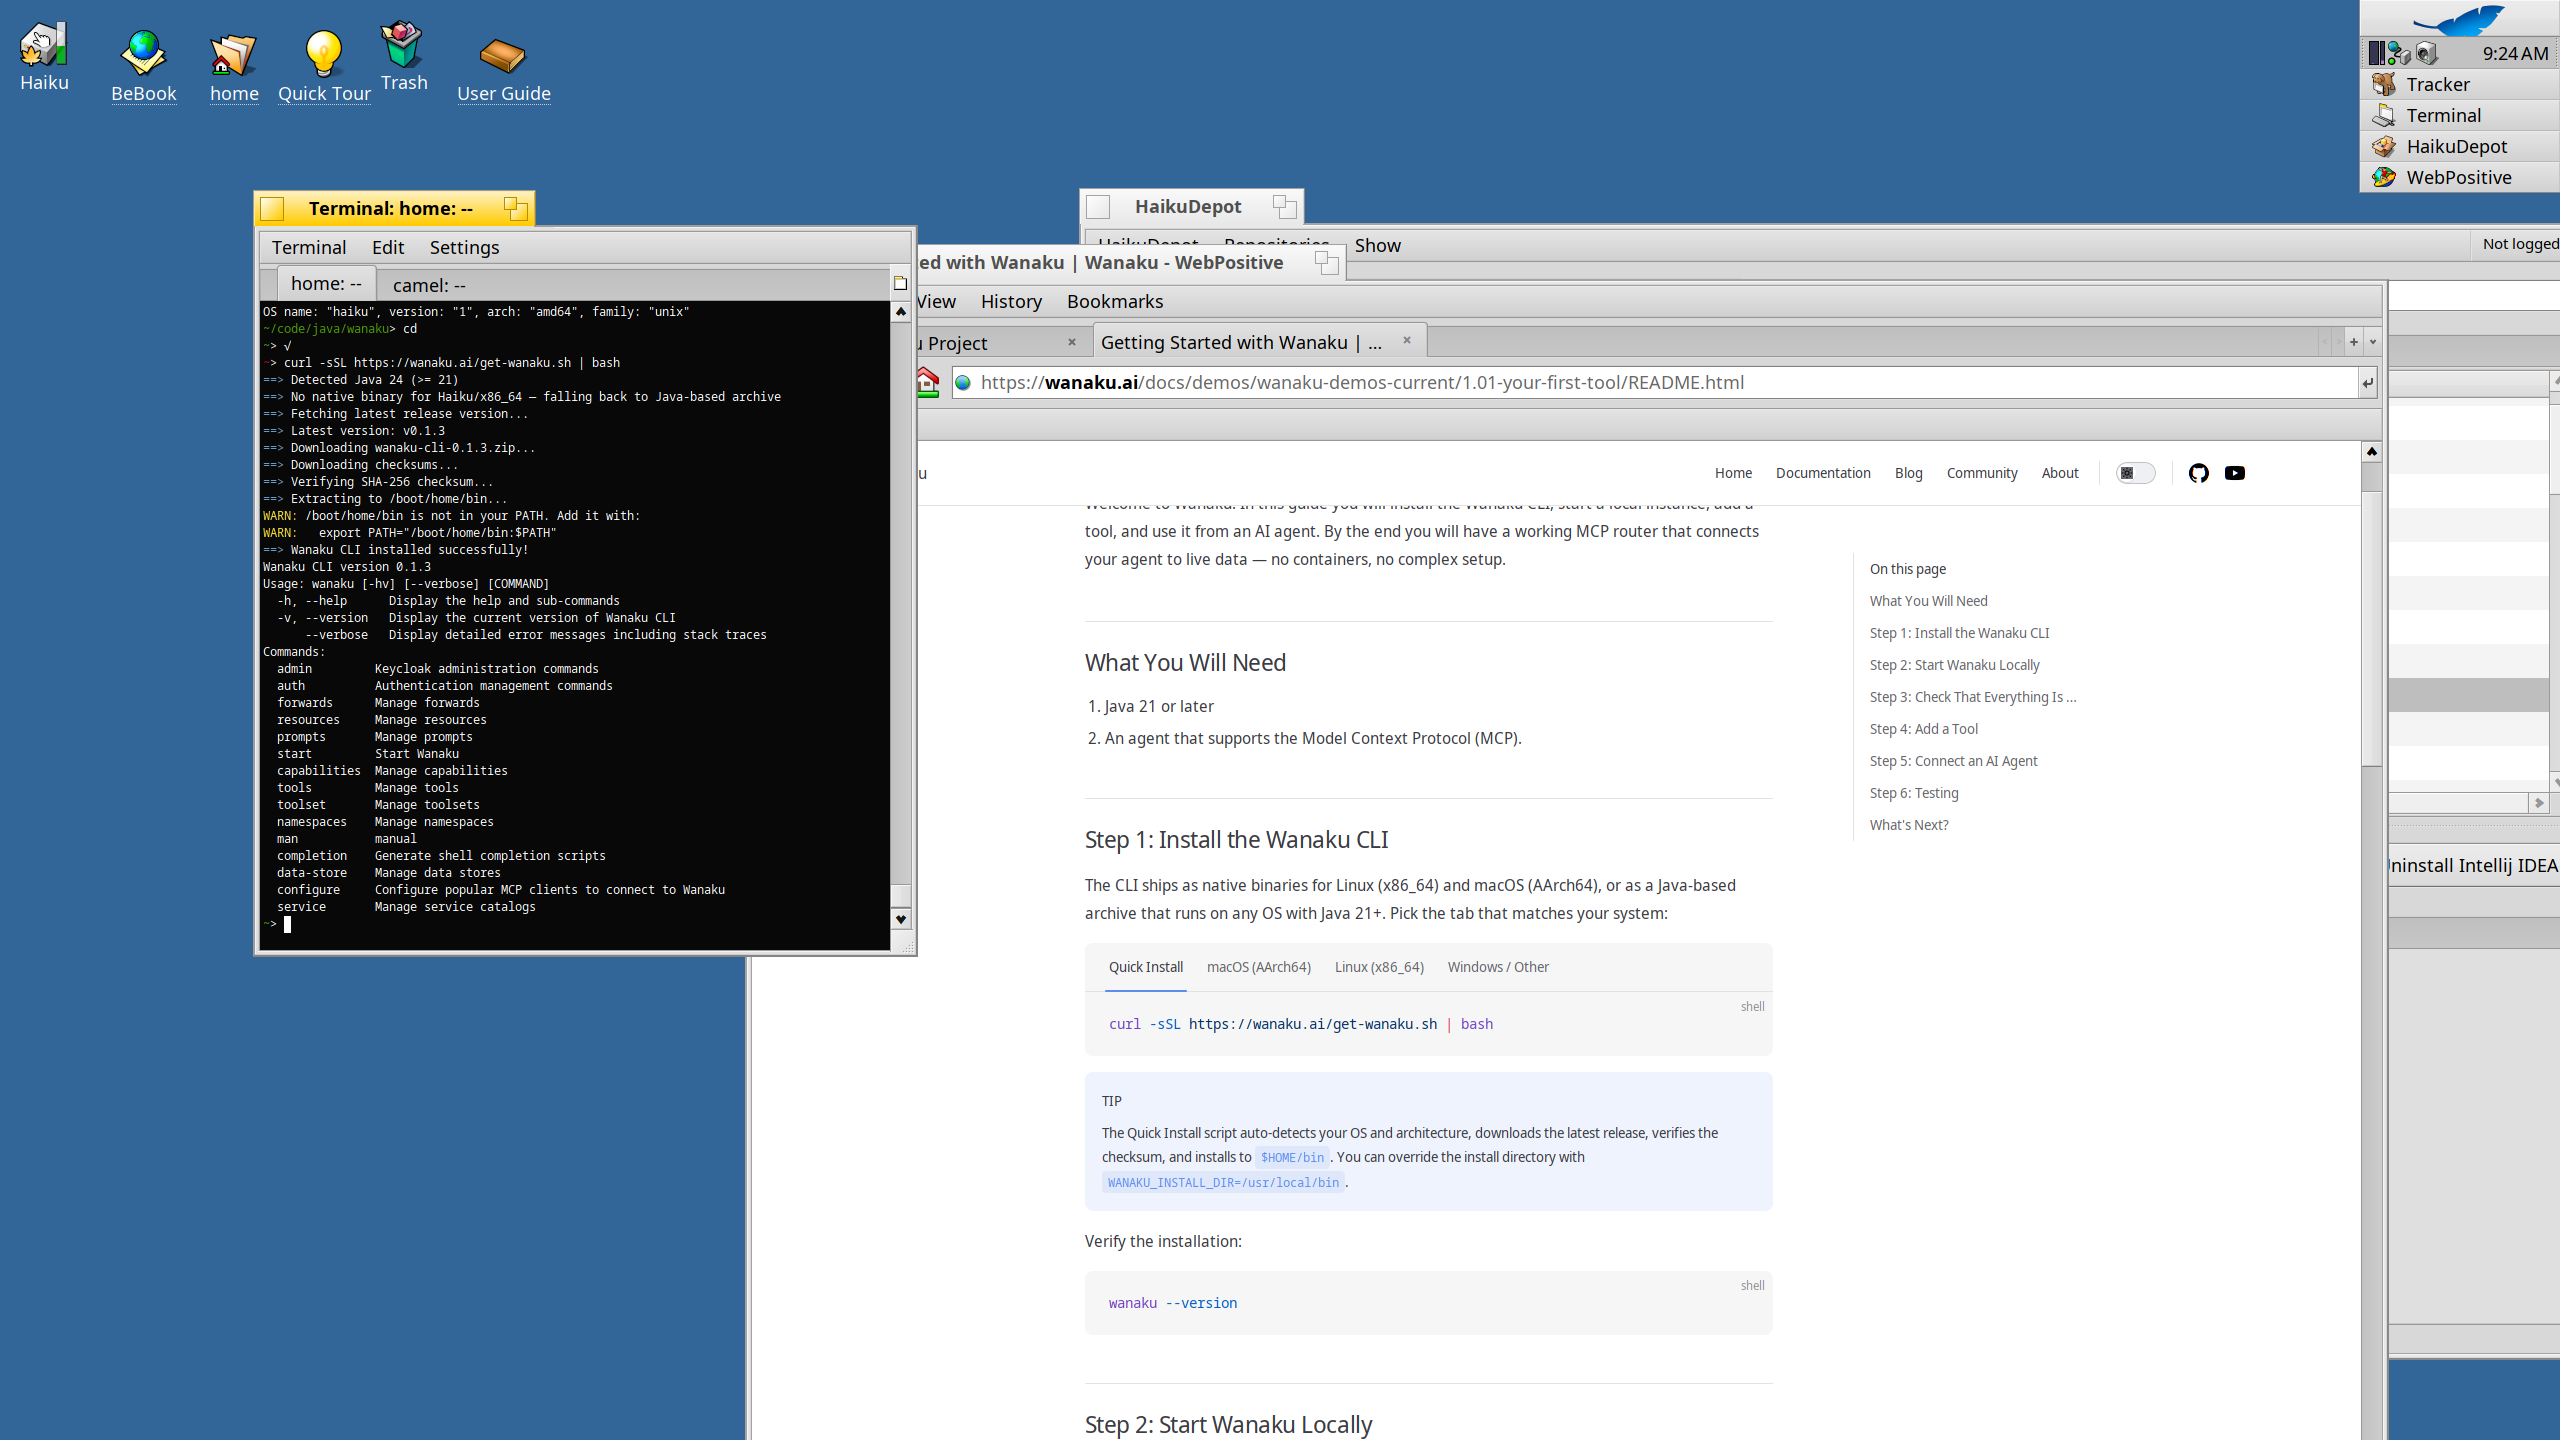This screenshot has height=1440, width=2560.
Task: Open the Haiku desktop icon
Action: pyautogui.click(x=44, y=56)
